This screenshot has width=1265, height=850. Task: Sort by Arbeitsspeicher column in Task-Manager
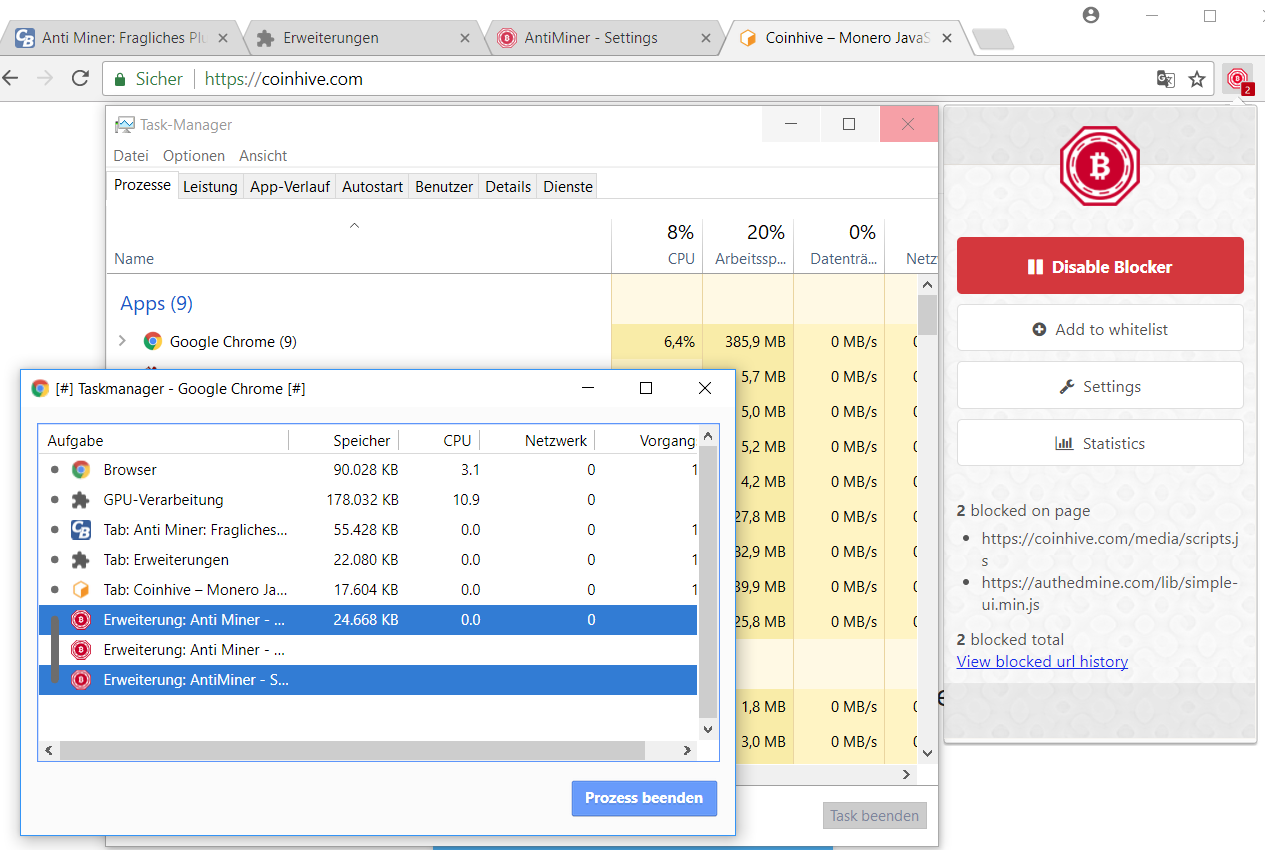click(748, 245)
